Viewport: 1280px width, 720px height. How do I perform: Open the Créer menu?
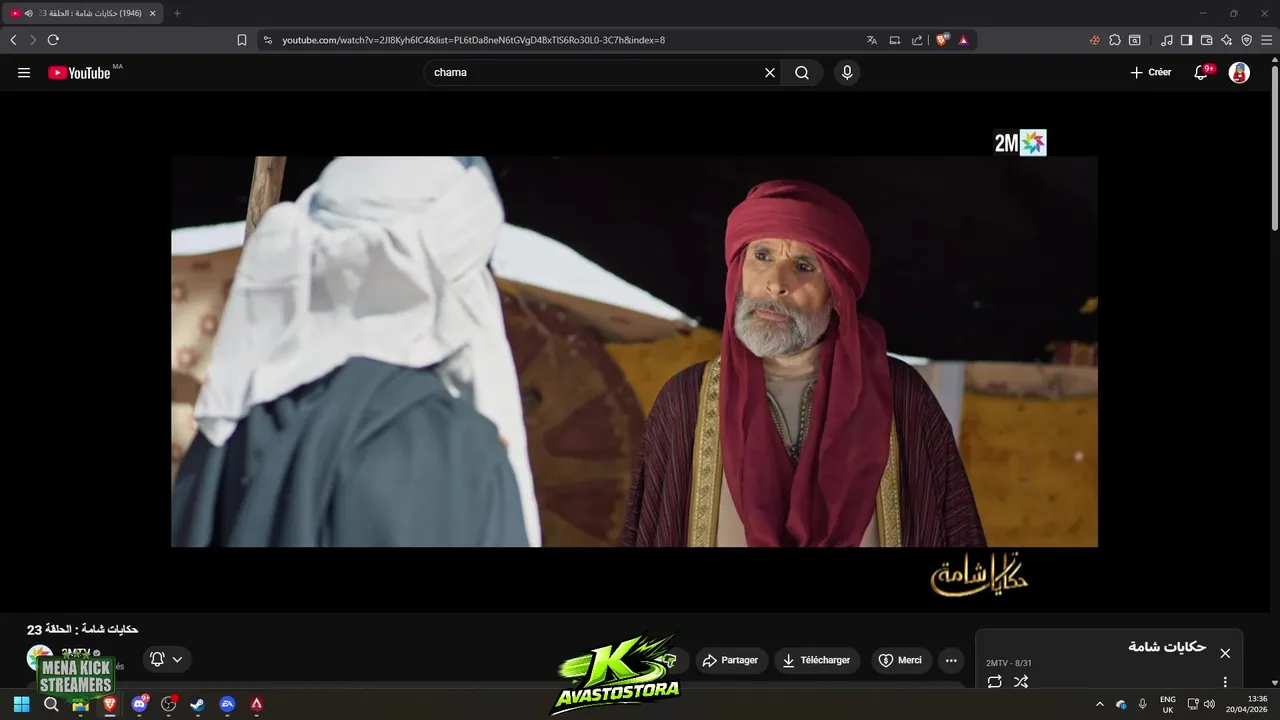tap(1151, 72)
